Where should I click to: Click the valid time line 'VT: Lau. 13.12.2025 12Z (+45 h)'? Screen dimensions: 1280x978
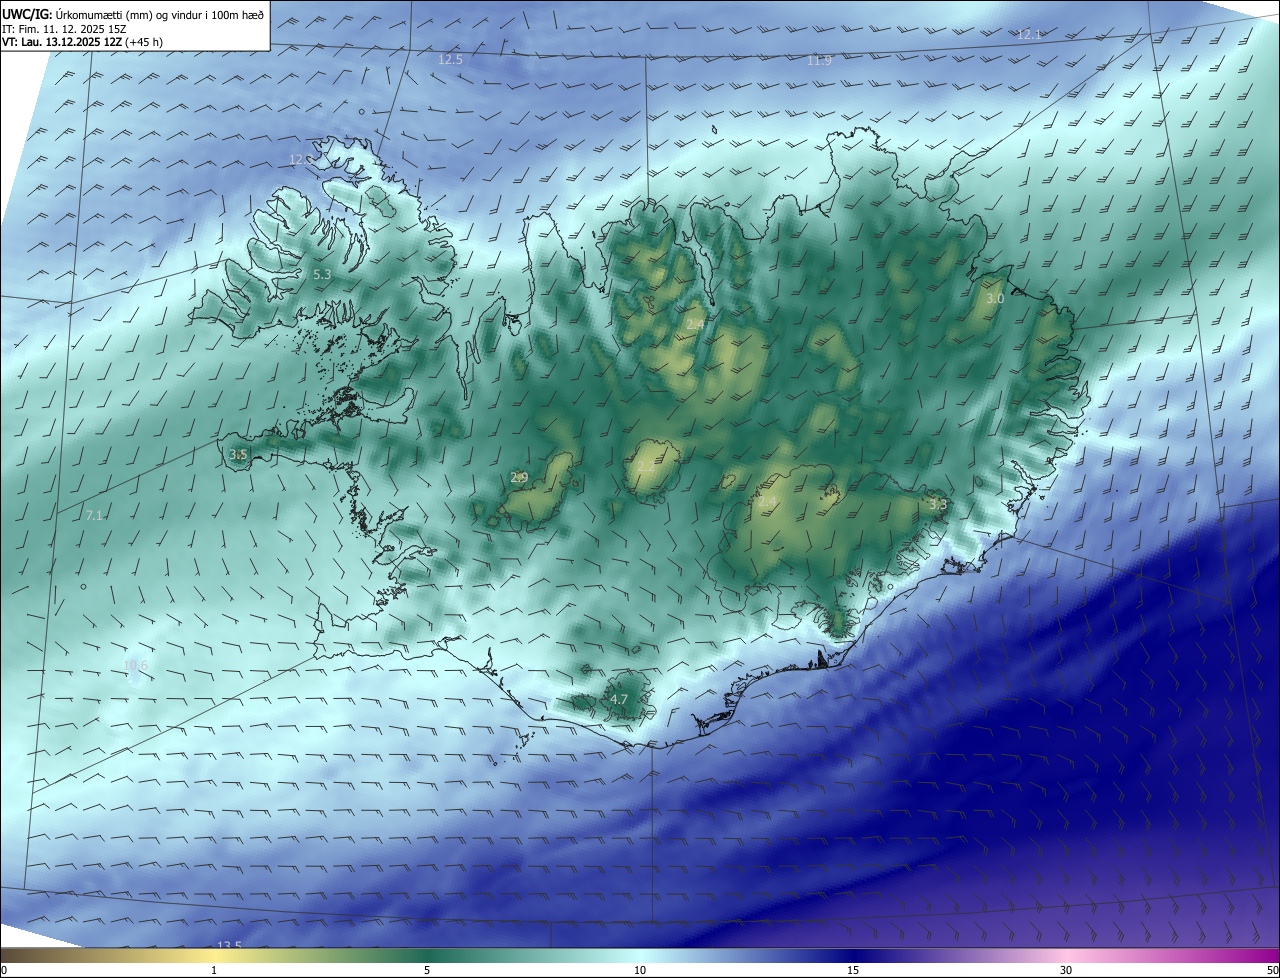pos(83,42)
